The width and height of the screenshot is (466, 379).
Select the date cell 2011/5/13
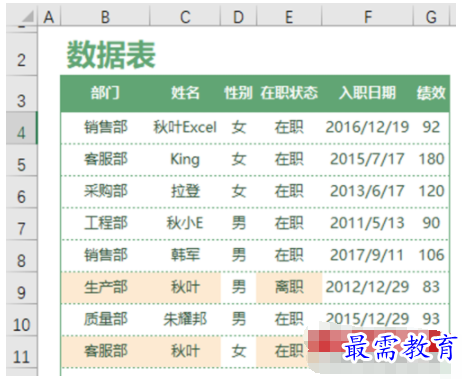point(368,224)
